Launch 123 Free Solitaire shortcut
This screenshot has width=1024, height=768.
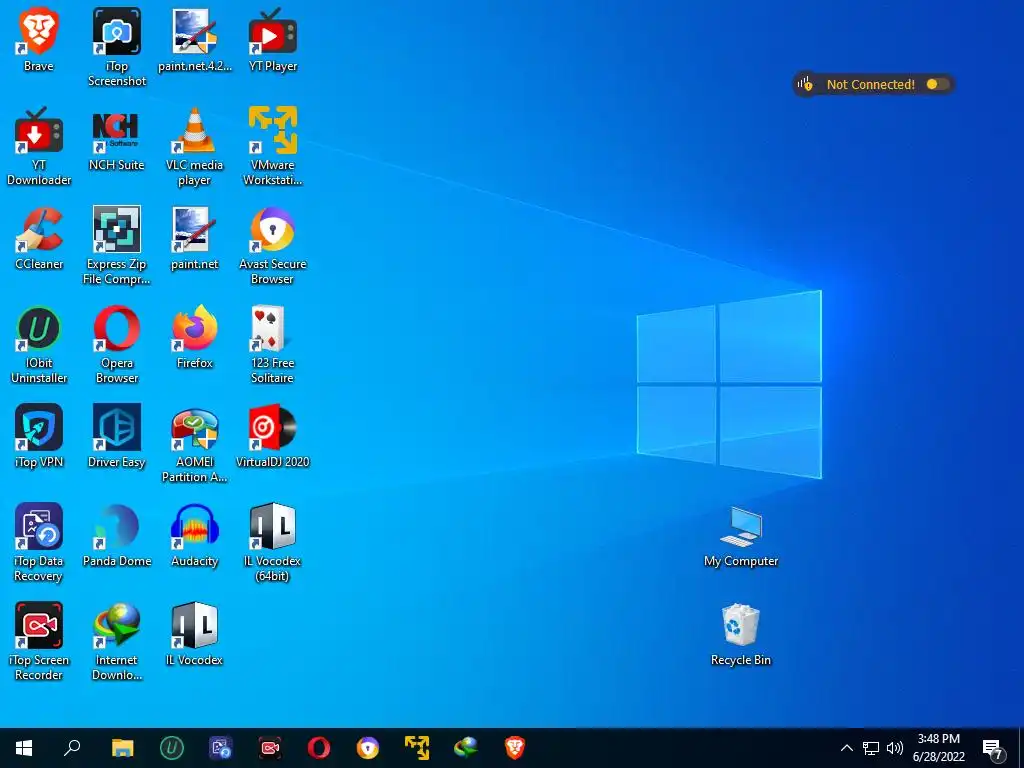[x=273, y=344]
